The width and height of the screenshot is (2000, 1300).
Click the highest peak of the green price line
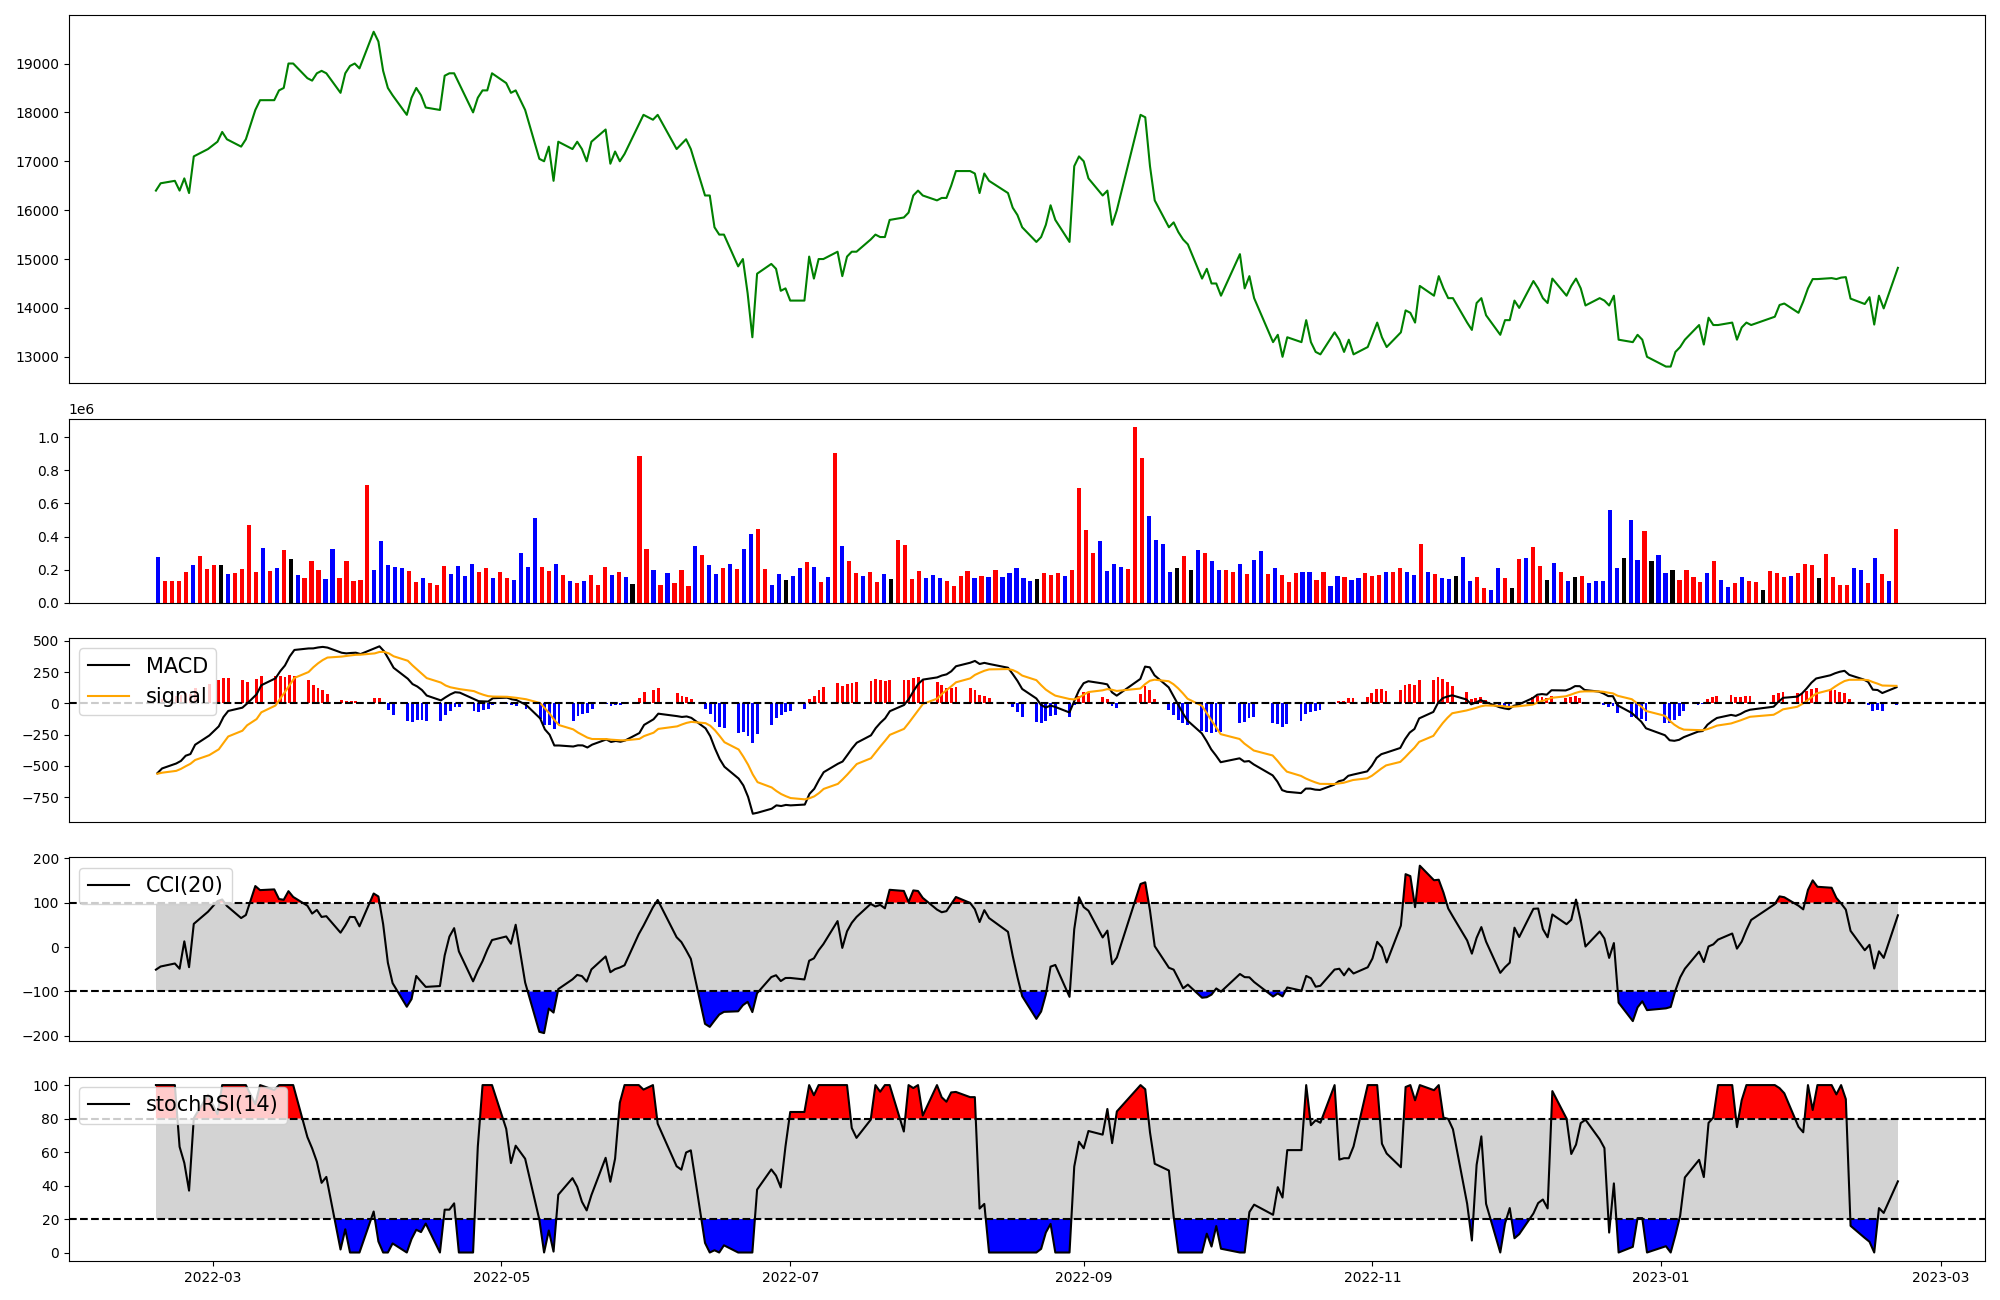pyautogui.click(x=373, y=32)
